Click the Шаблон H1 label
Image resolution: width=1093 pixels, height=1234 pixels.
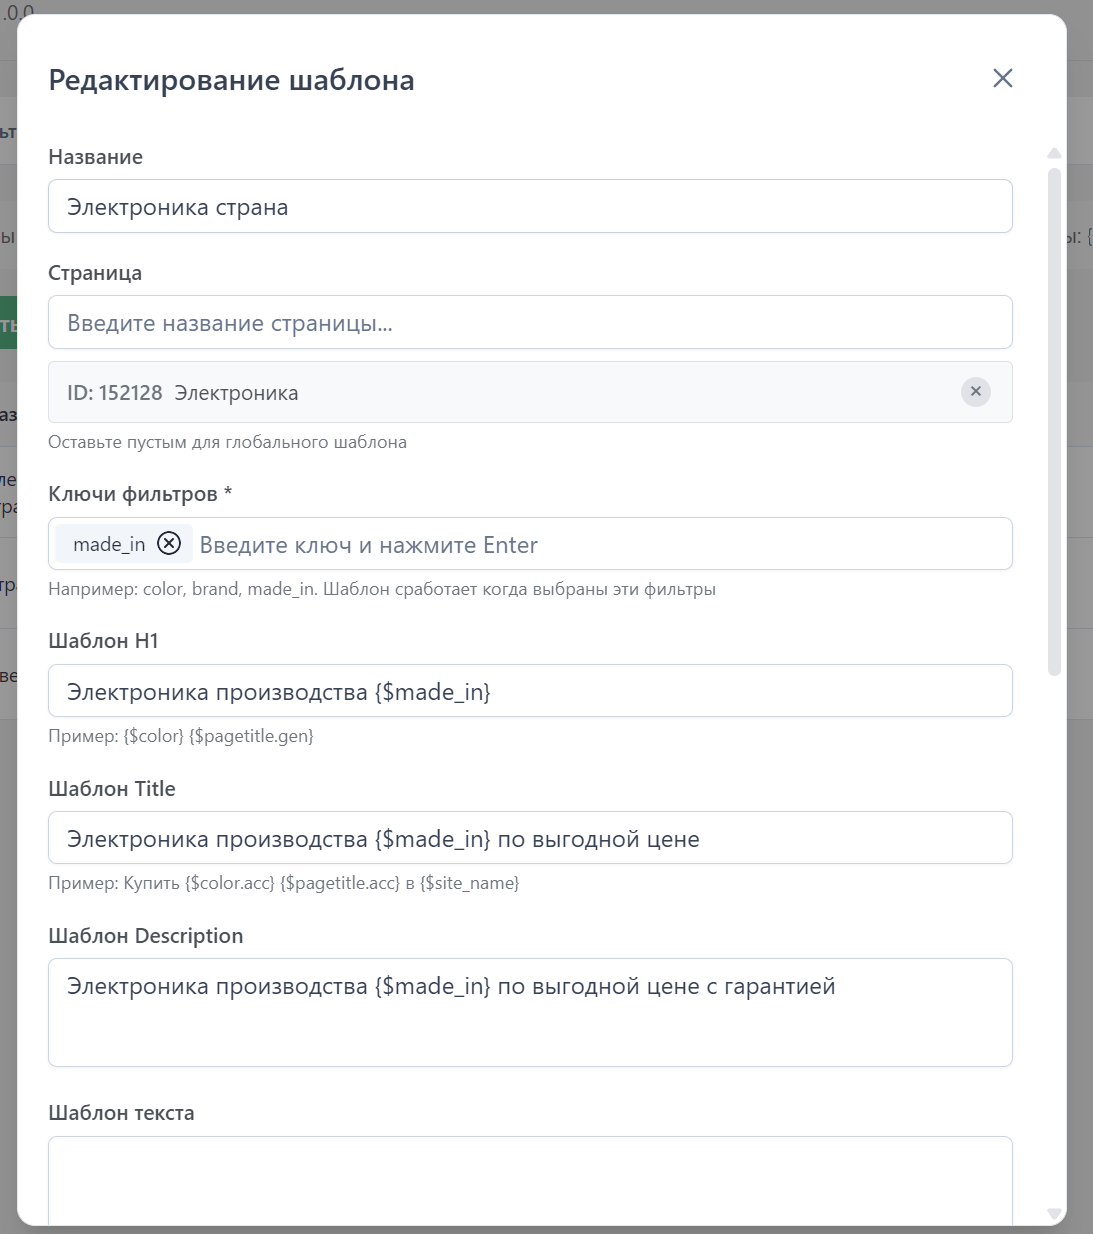(103, 641)
